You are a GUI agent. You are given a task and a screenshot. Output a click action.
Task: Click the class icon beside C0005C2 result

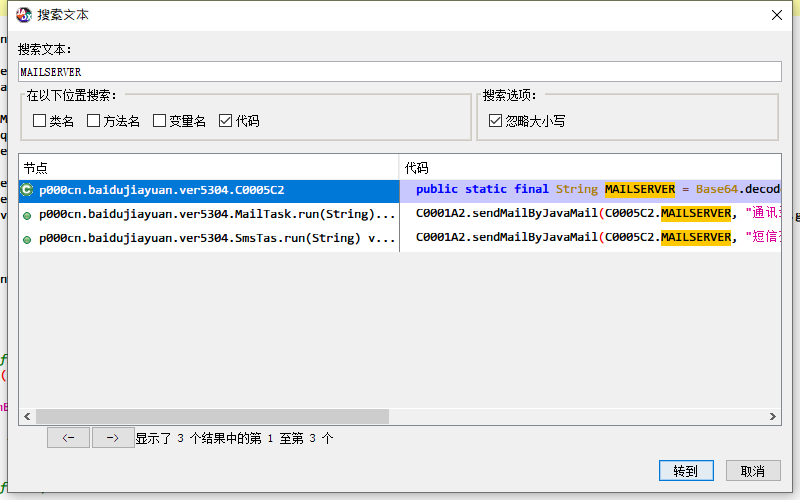coord(27,190)
